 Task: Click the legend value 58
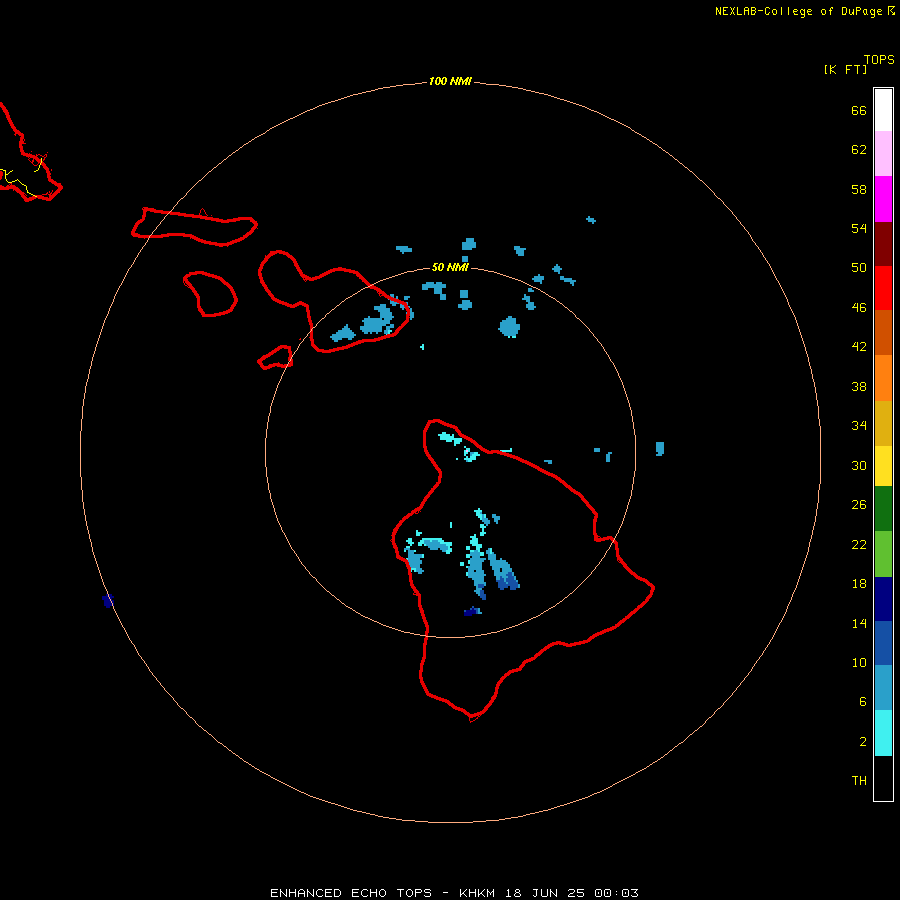(x=859, y=189)
